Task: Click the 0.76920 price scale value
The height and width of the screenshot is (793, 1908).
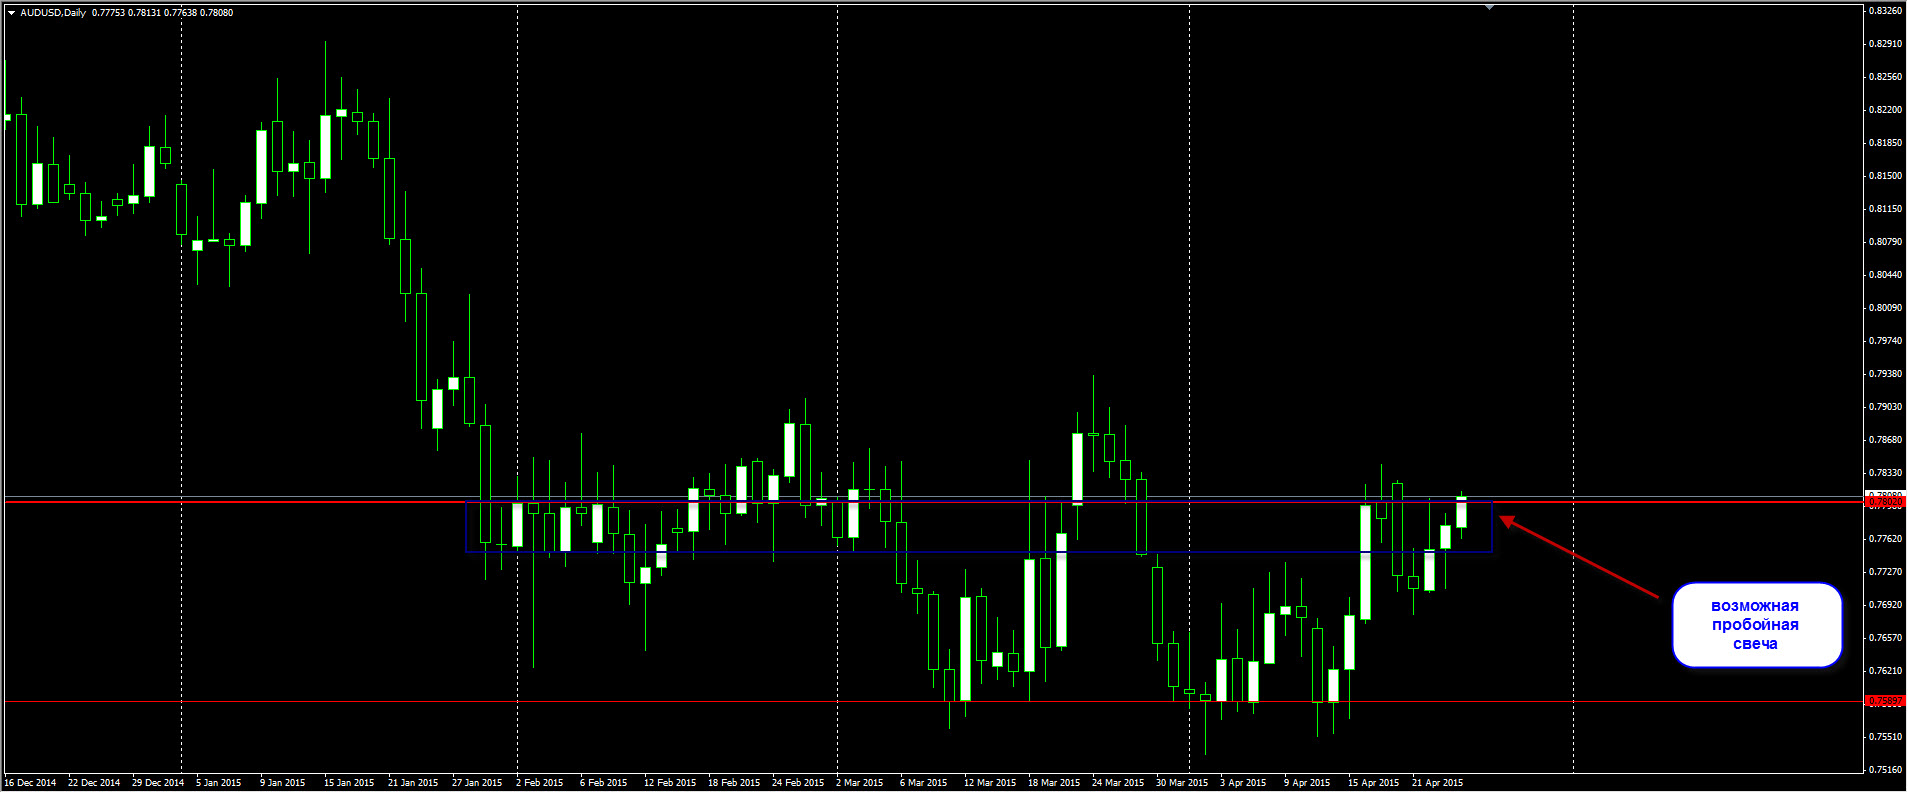Action: tap(1886, 605)
